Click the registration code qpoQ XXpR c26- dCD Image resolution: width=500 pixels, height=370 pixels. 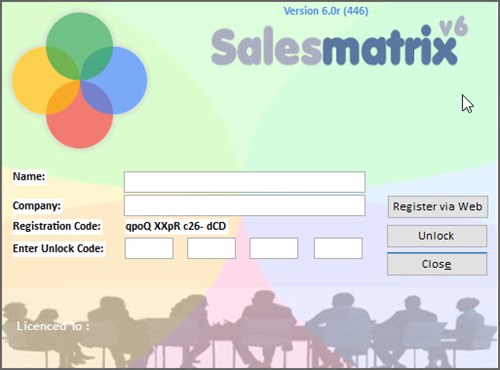(176, 226)
